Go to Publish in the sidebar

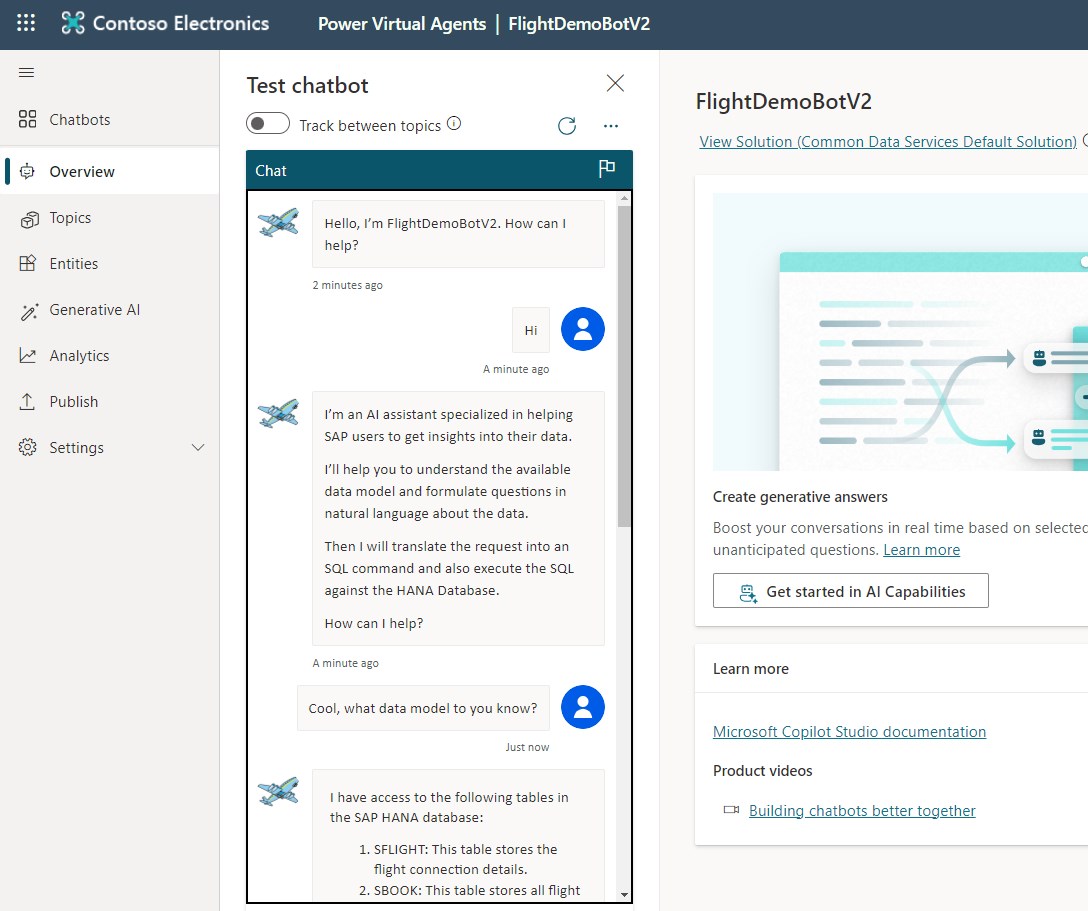tap(110, 402)
